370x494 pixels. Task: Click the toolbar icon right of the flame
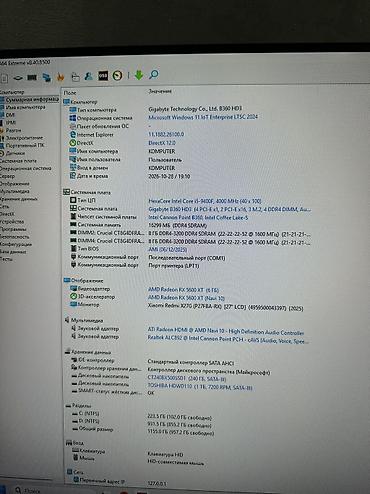[x=76, y=77]
